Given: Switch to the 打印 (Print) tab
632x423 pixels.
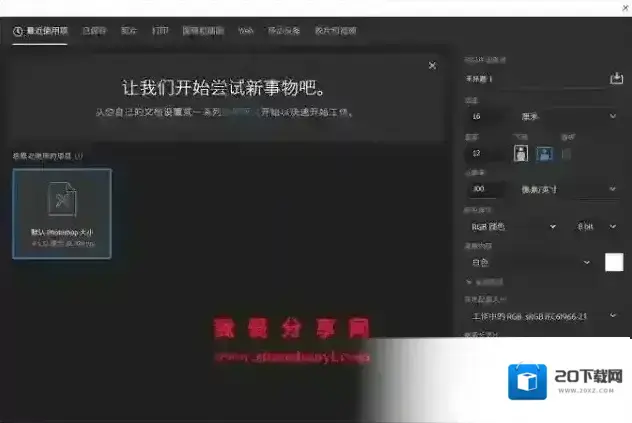Looking at the screenshot, I should [x=160, y=31].
